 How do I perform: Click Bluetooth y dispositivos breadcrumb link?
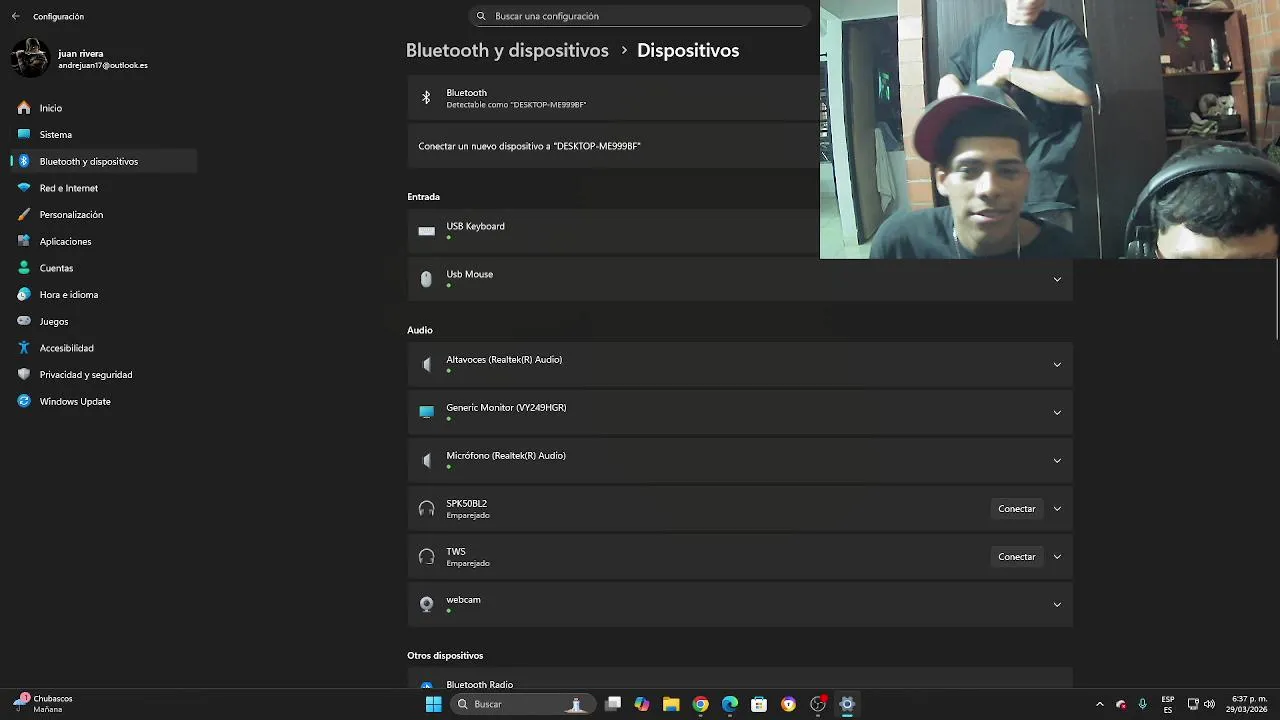coord(507,50)
